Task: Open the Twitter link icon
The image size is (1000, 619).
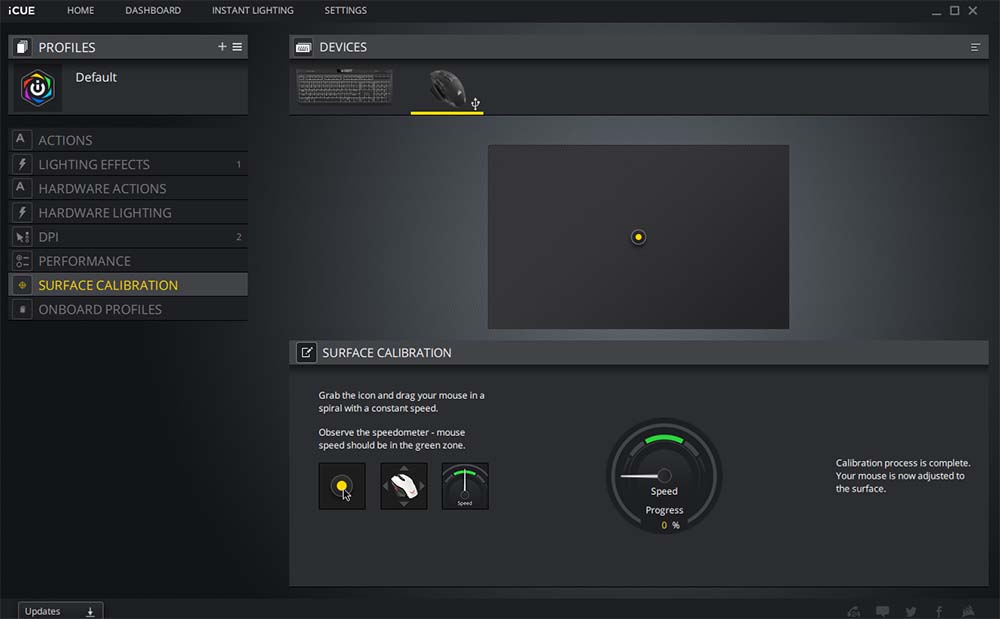Action: (911, 611)
